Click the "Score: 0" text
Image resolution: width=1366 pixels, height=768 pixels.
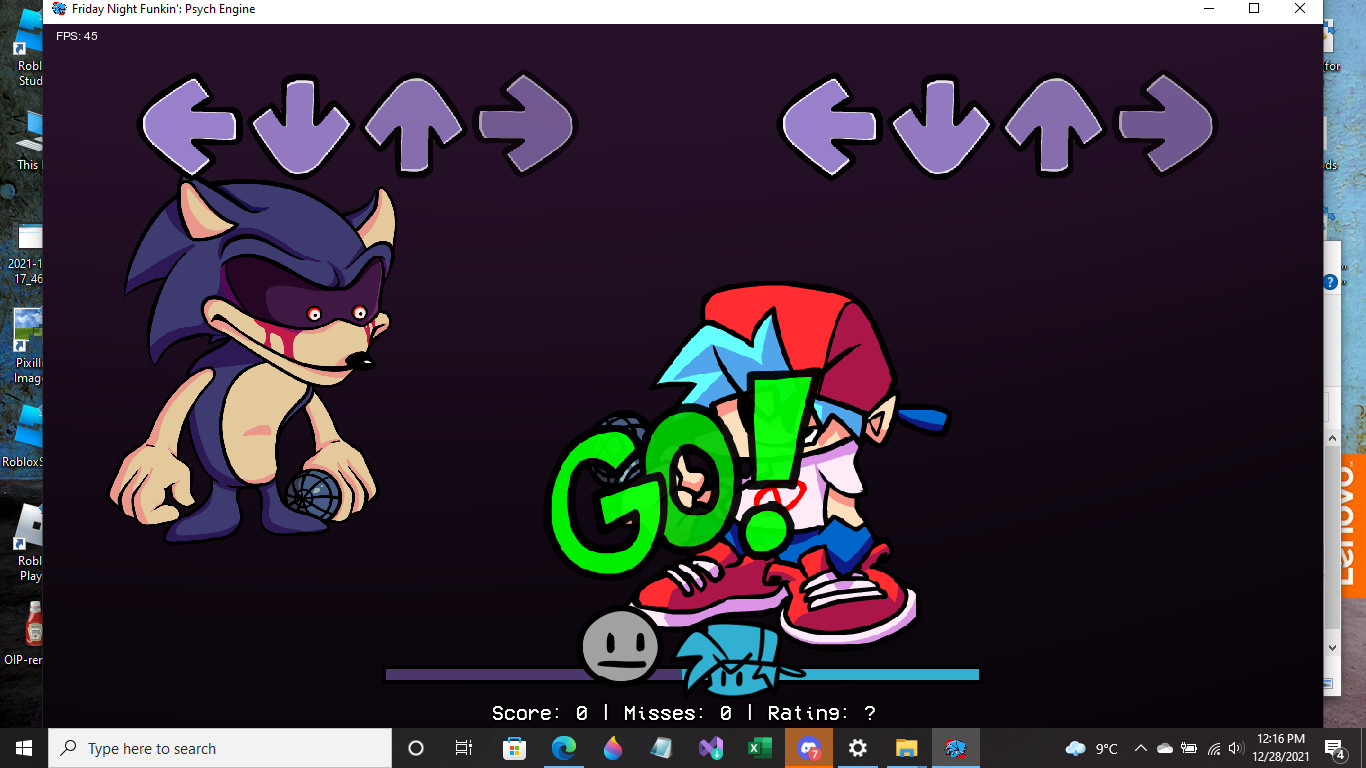540,713
